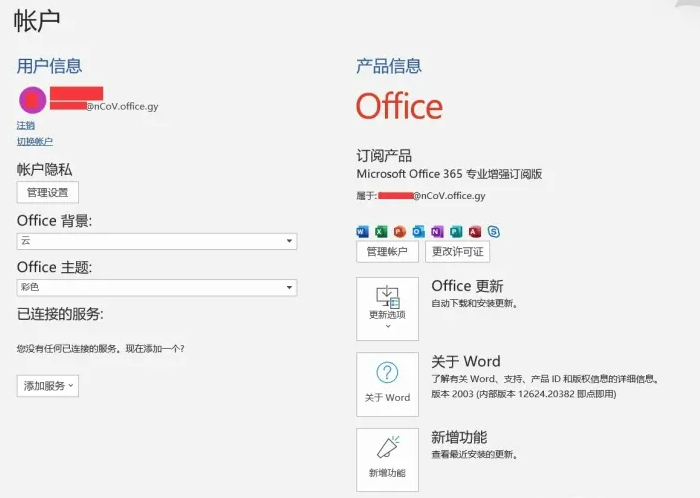
Task: Click the Office 主题 combo box showing 彩色
Action: tap(157, 287)
